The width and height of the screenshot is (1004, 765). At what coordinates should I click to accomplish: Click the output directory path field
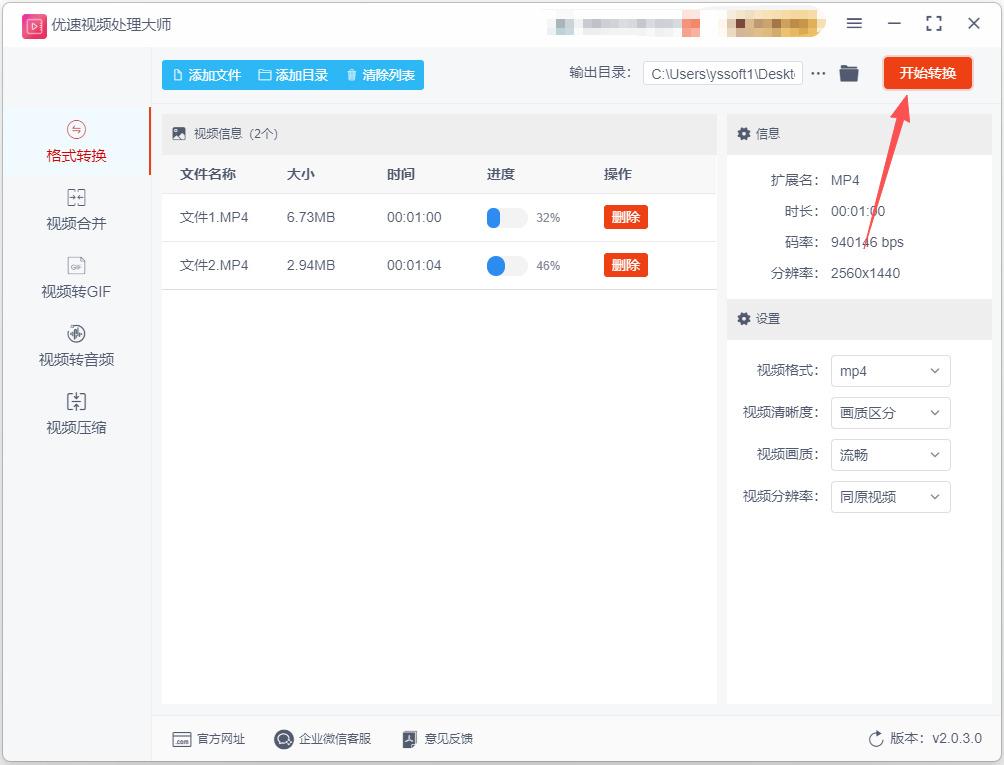[723, 74]
